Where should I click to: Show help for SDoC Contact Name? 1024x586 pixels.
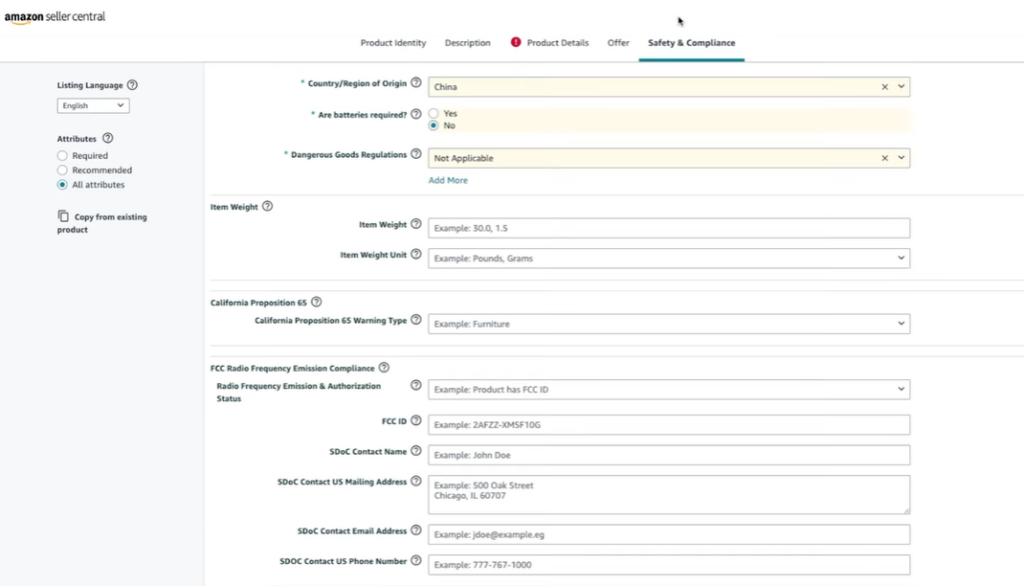[x=416, y=451]
